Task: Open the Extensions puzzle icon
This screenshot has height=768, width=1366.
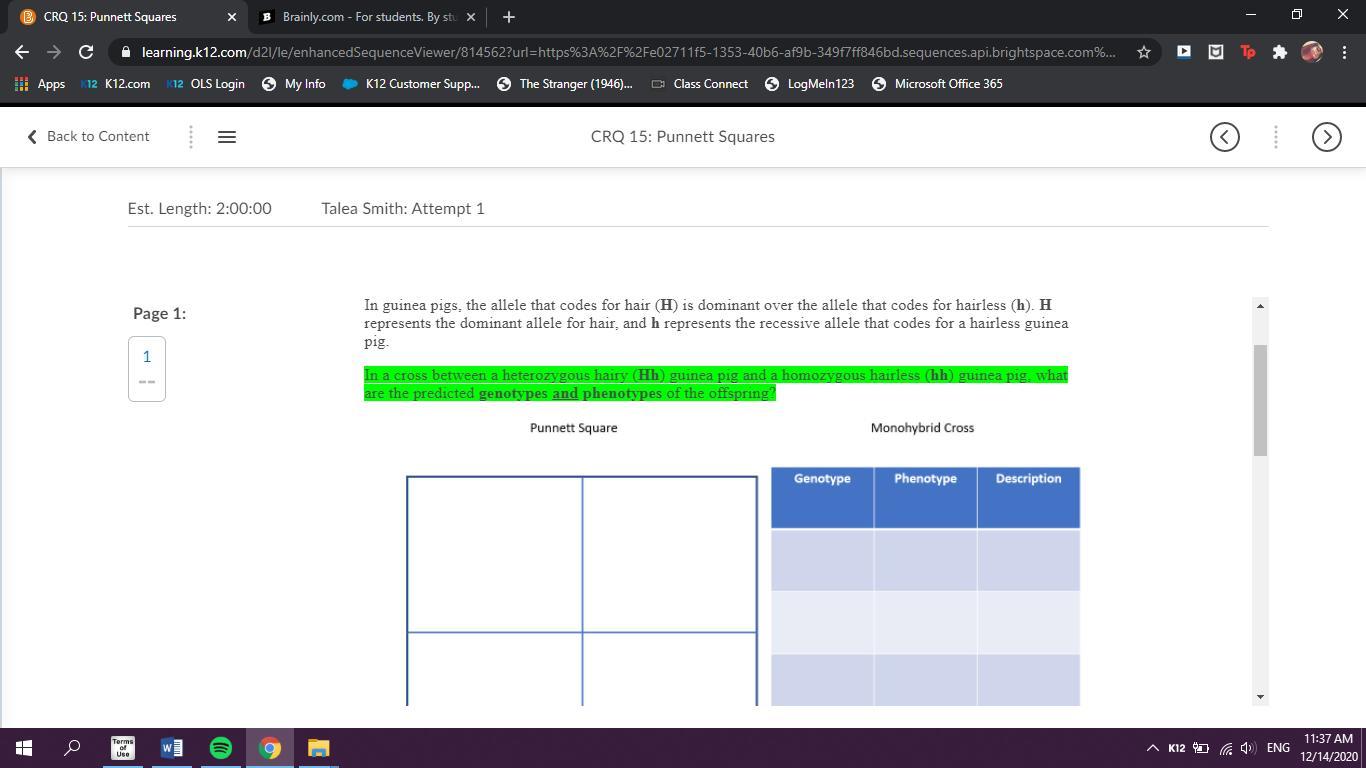Action: tap(1279, 52)
